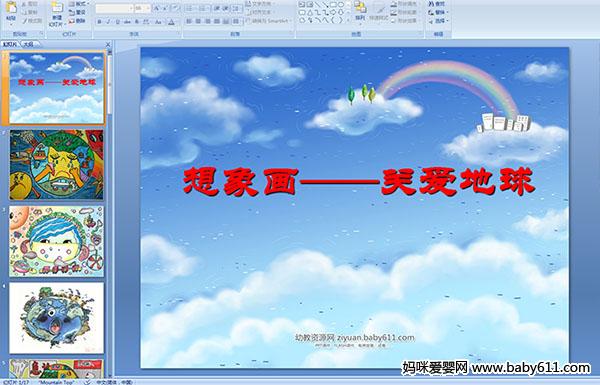Screen dimensions: 600x385
Task: Select the oval shape in shapes gallery
Action: coord(341,5)
